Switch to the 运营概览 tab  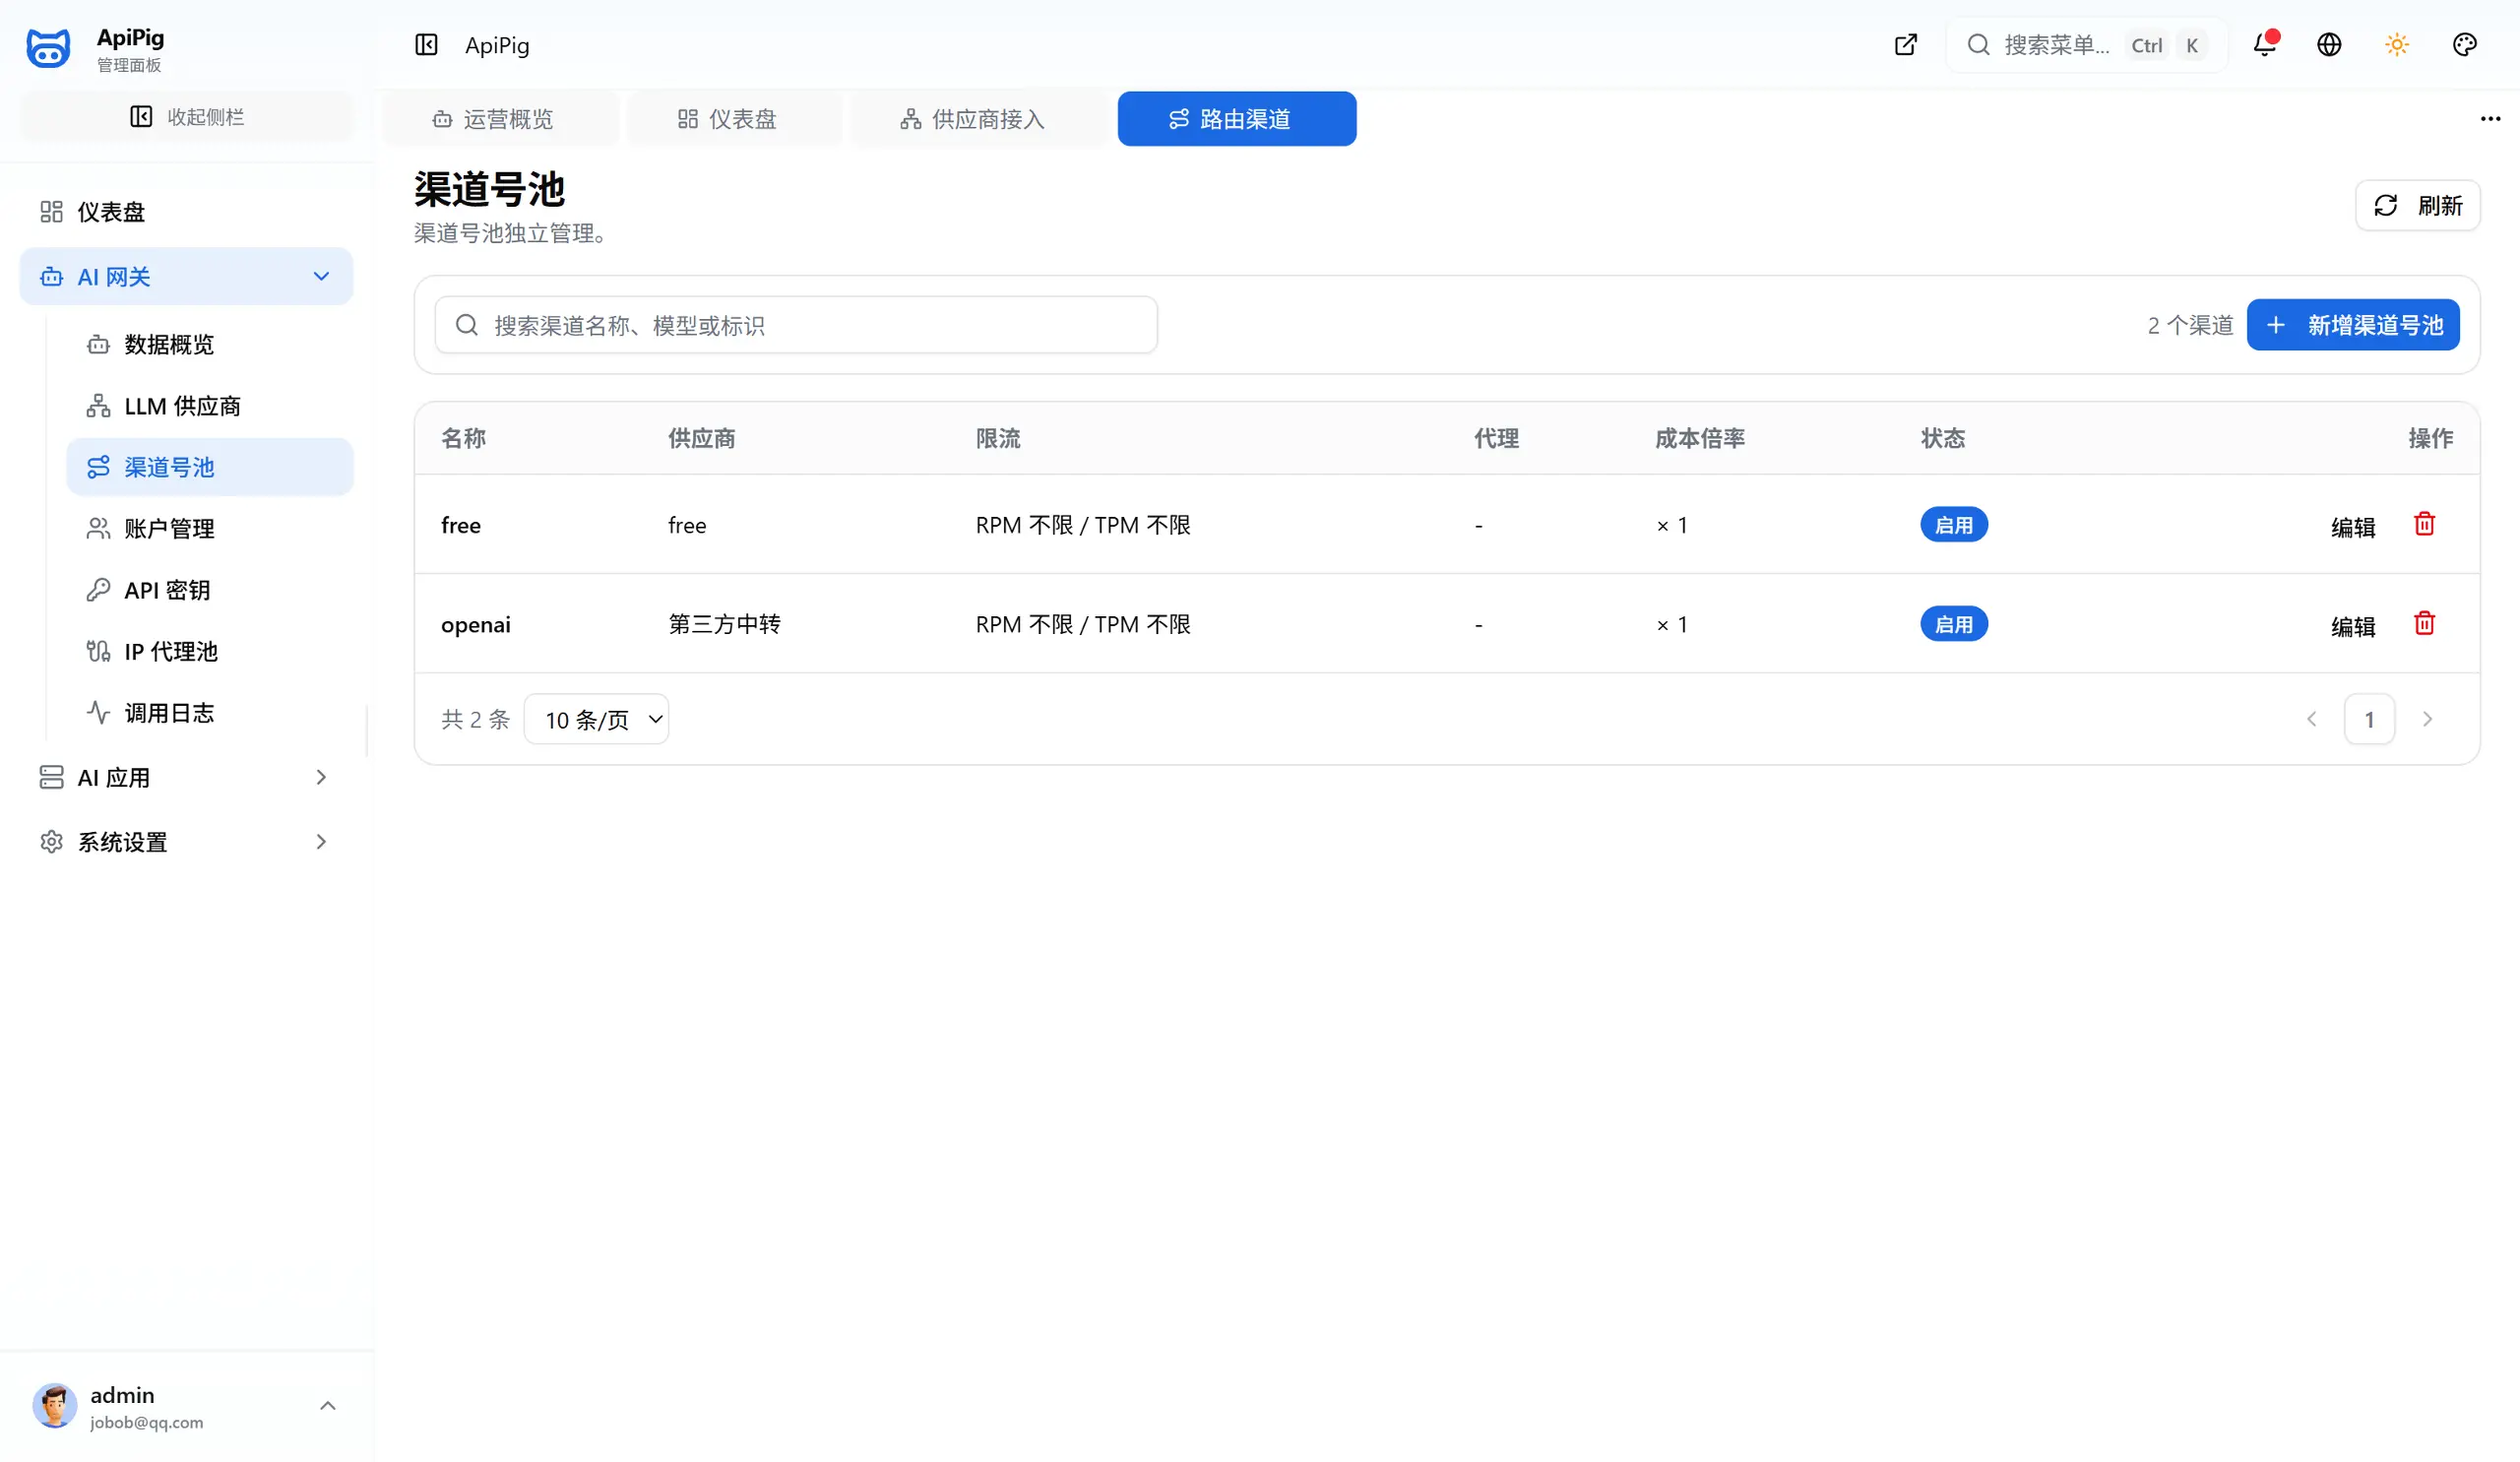493,119
